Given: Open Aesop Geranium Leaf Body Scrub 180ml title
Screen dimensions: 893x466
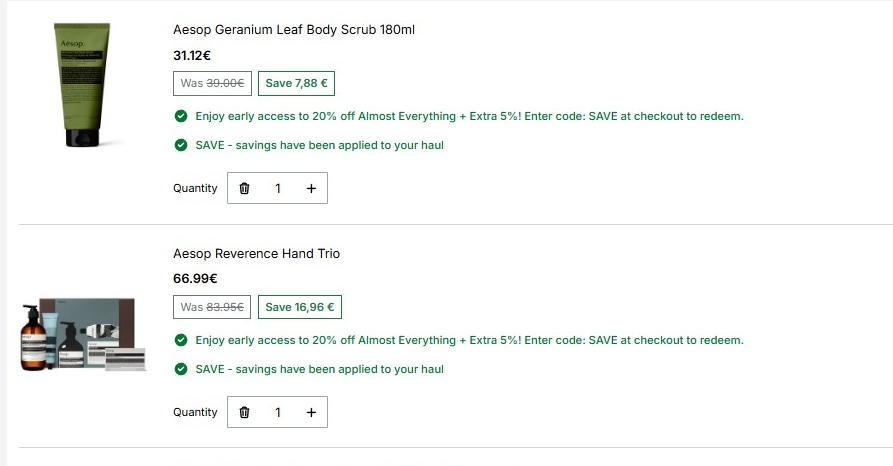Looking at the screenshot, I should (x=294, y=30).
